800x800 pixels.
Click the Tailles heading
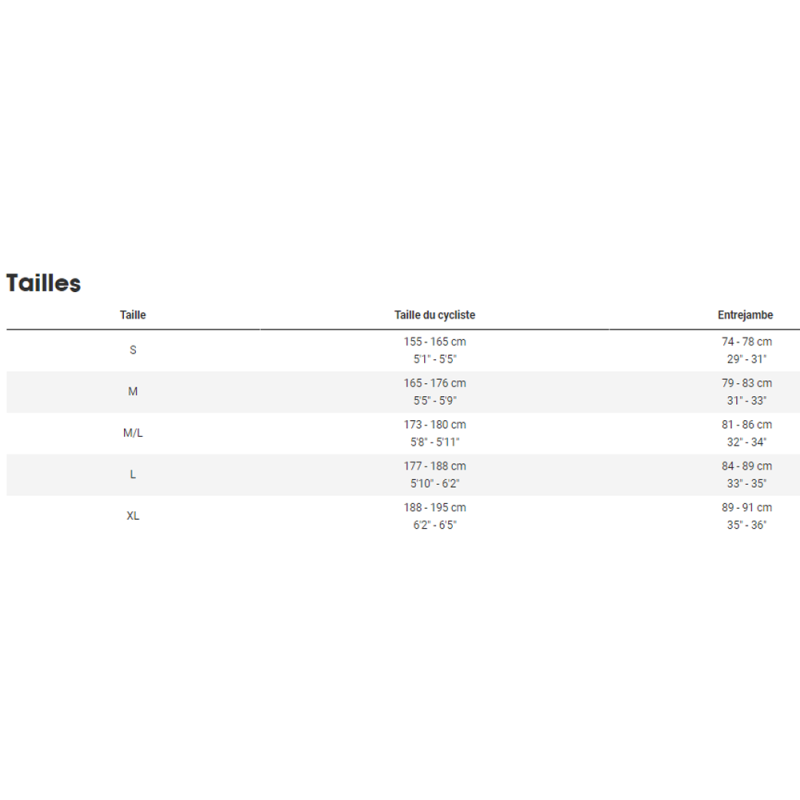click(x=44, y=283)
